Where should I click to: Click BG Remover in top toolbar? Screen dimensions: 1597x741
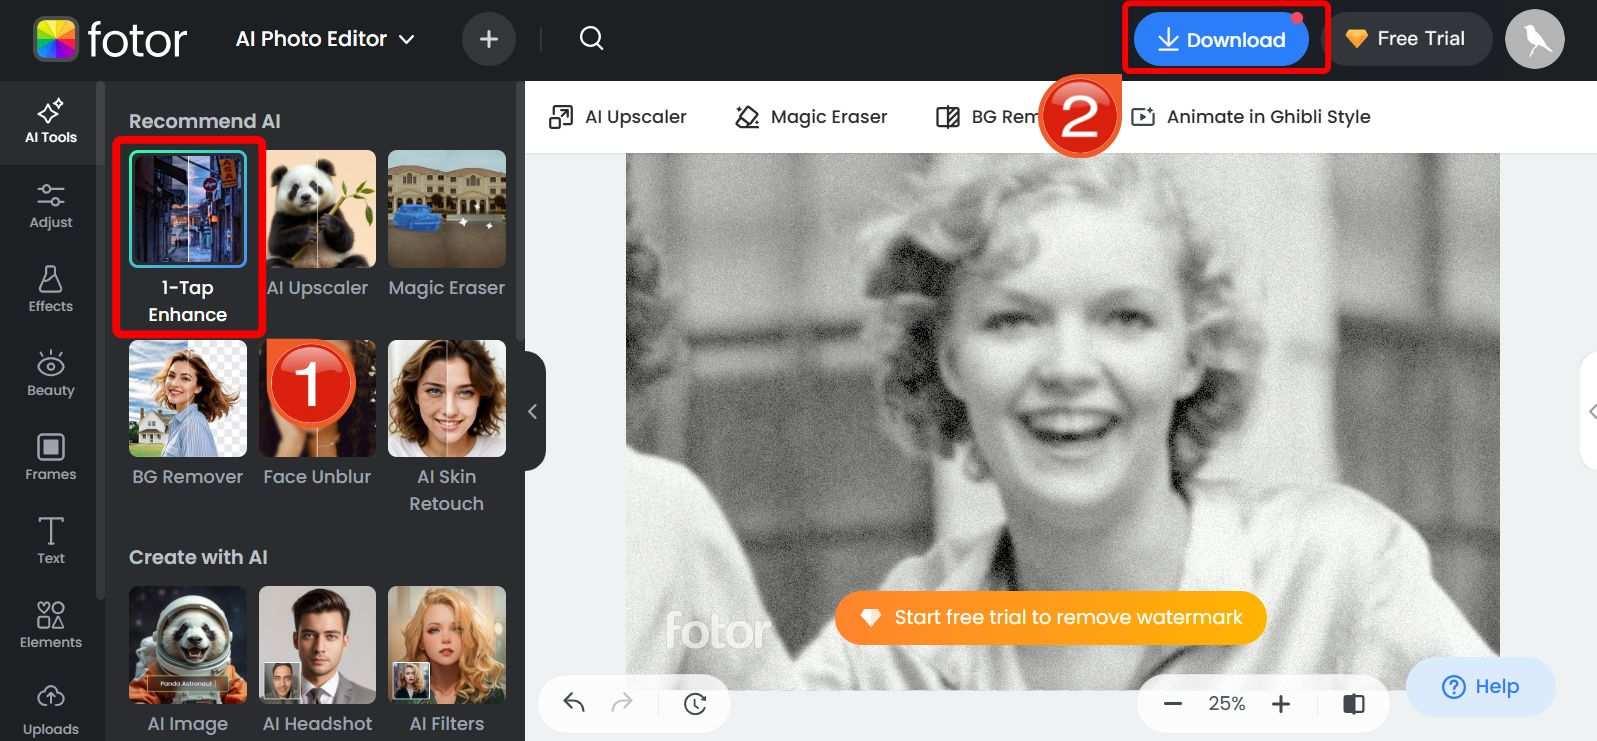[988, 117]
